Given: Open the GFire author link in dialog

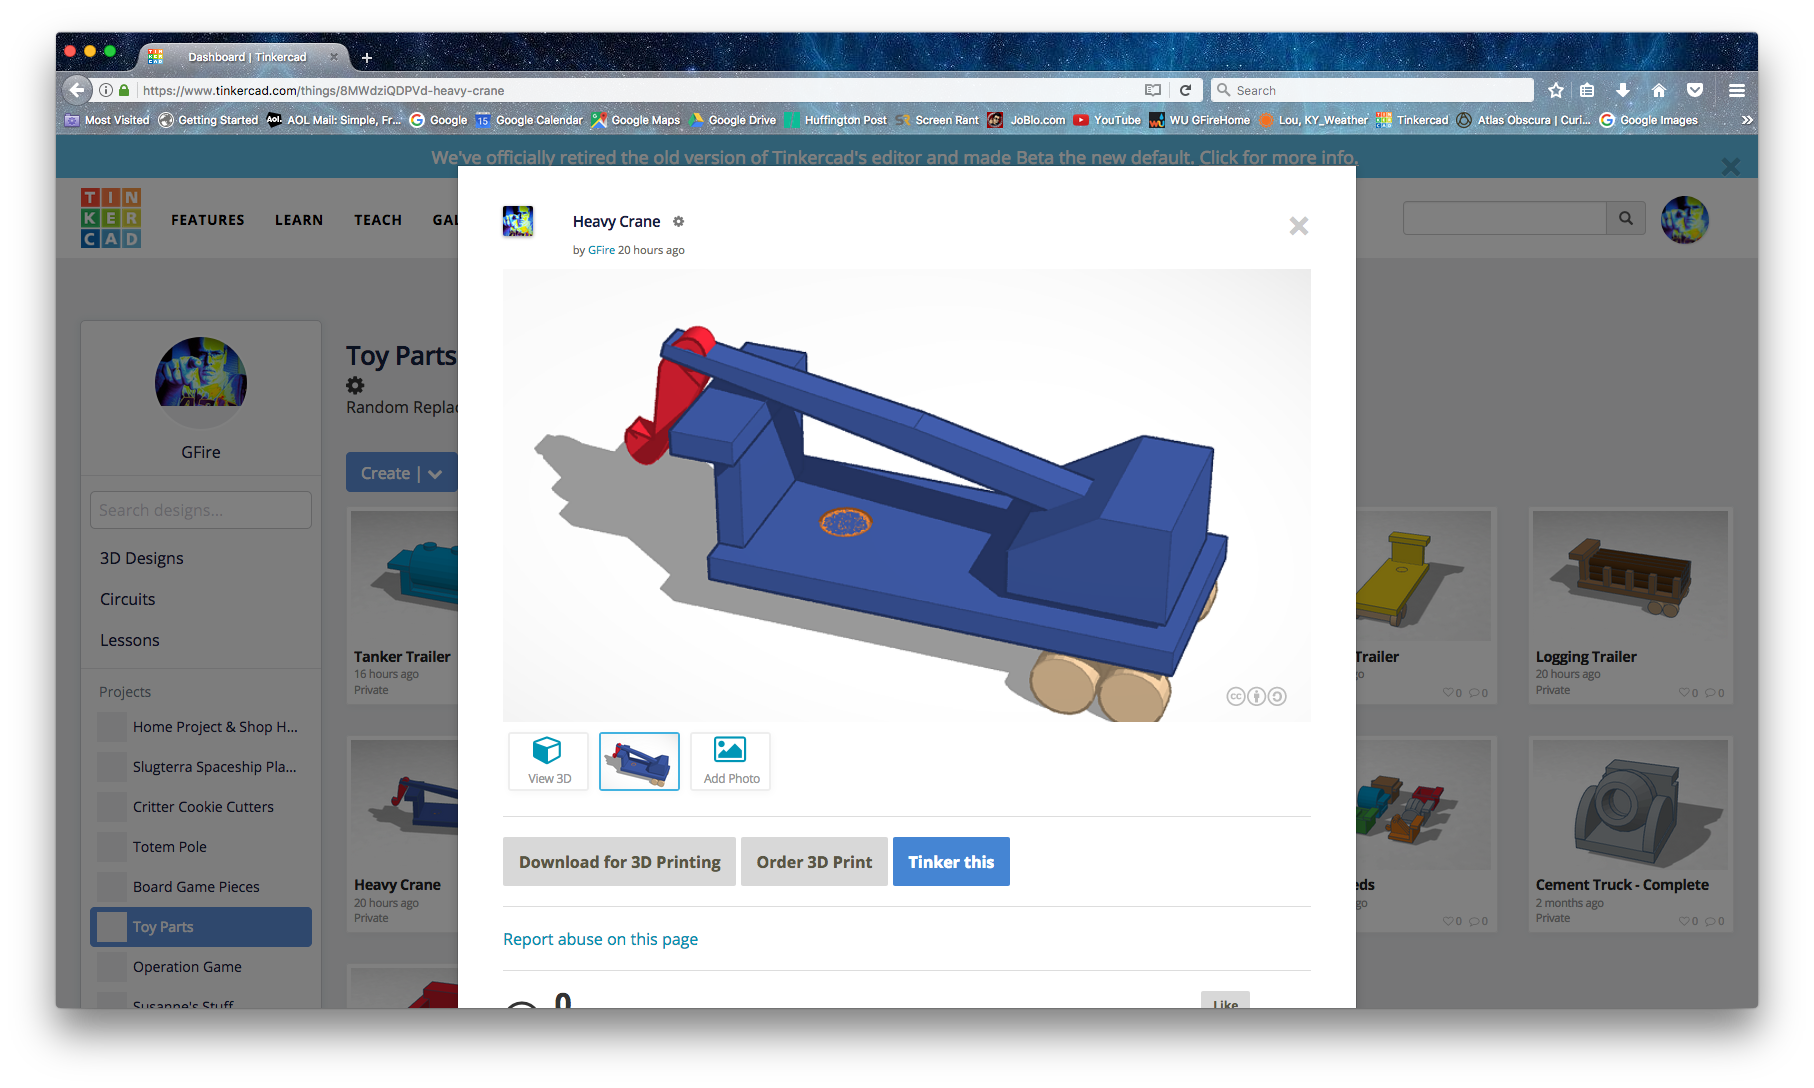Looking at the screenshot, I should coord(601,250).
